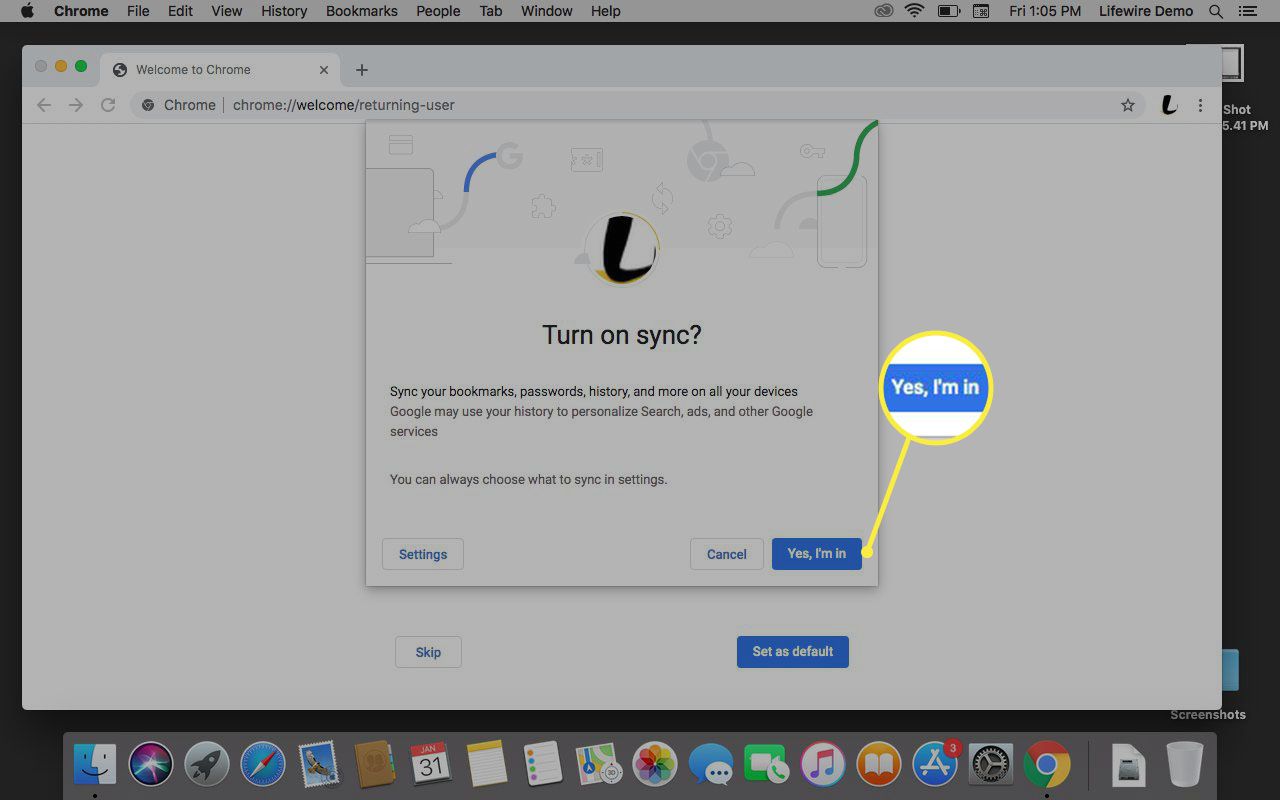Open Calendar showing 31 in Dock

pos(431,766)
